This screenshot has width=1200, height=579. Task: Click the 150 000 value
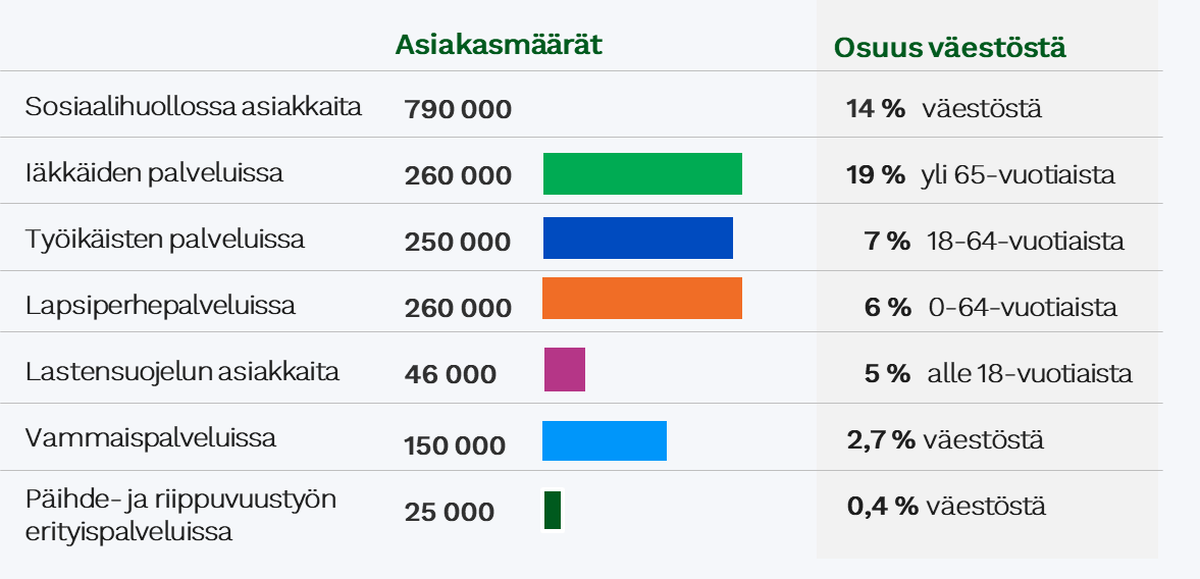pos(455,446)
